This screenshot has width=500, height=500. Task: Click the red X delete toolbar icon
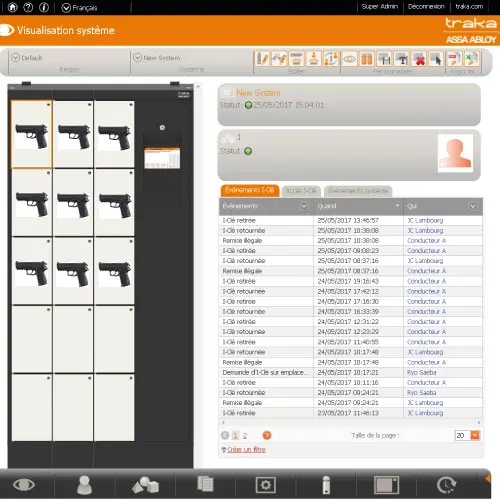point(419,59)
